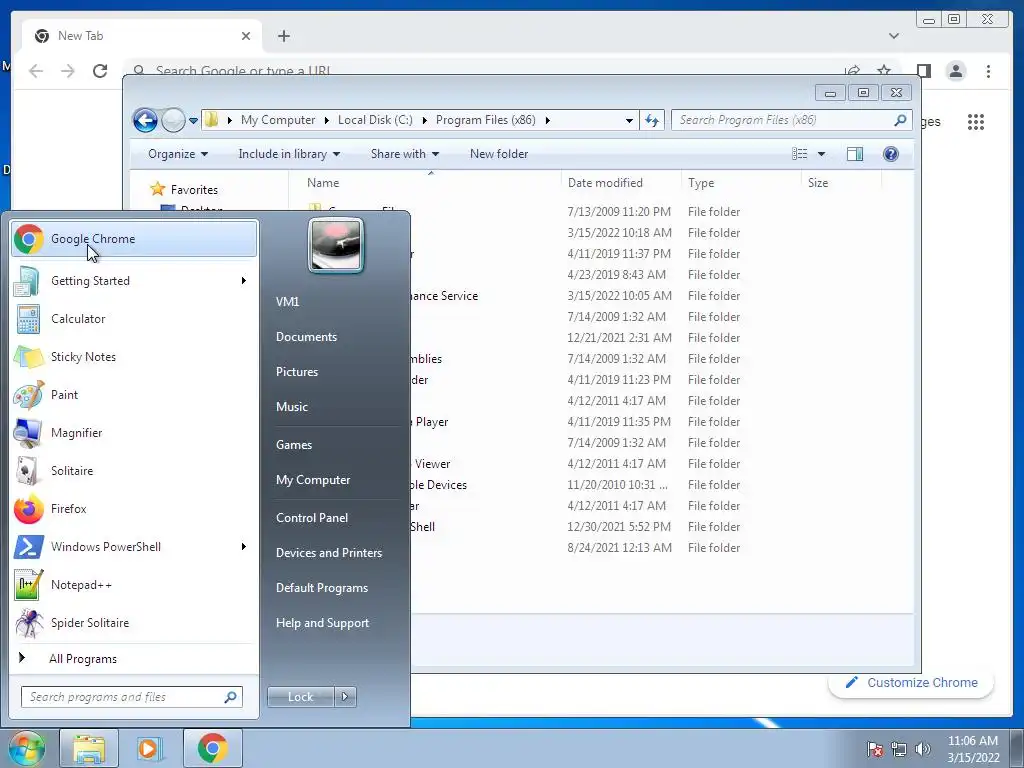The height and width of the screenshot is (768, 1024).
Task: Focus Search programs and files box
Action: 132,697
